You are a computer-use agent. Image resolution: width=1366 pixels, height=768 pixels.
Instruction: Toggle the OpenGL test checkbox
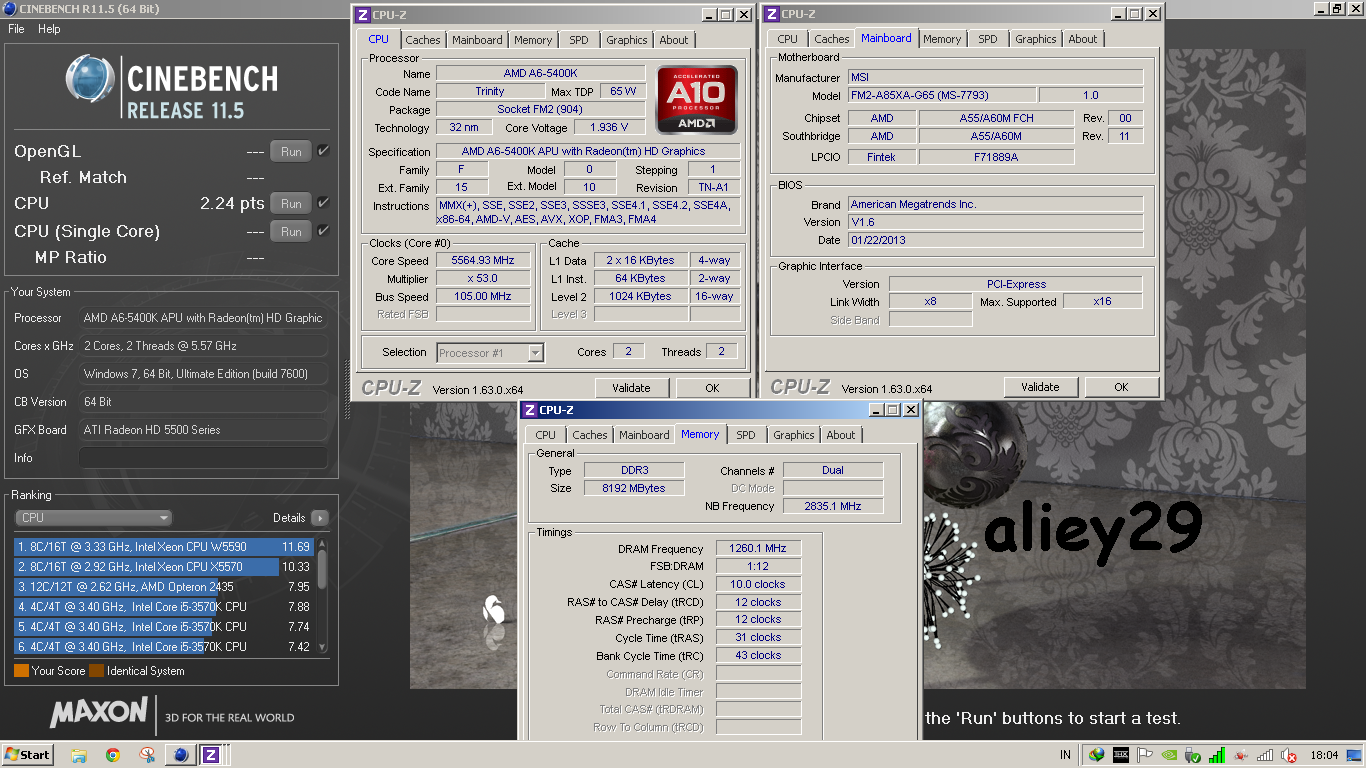coord(323,151)
